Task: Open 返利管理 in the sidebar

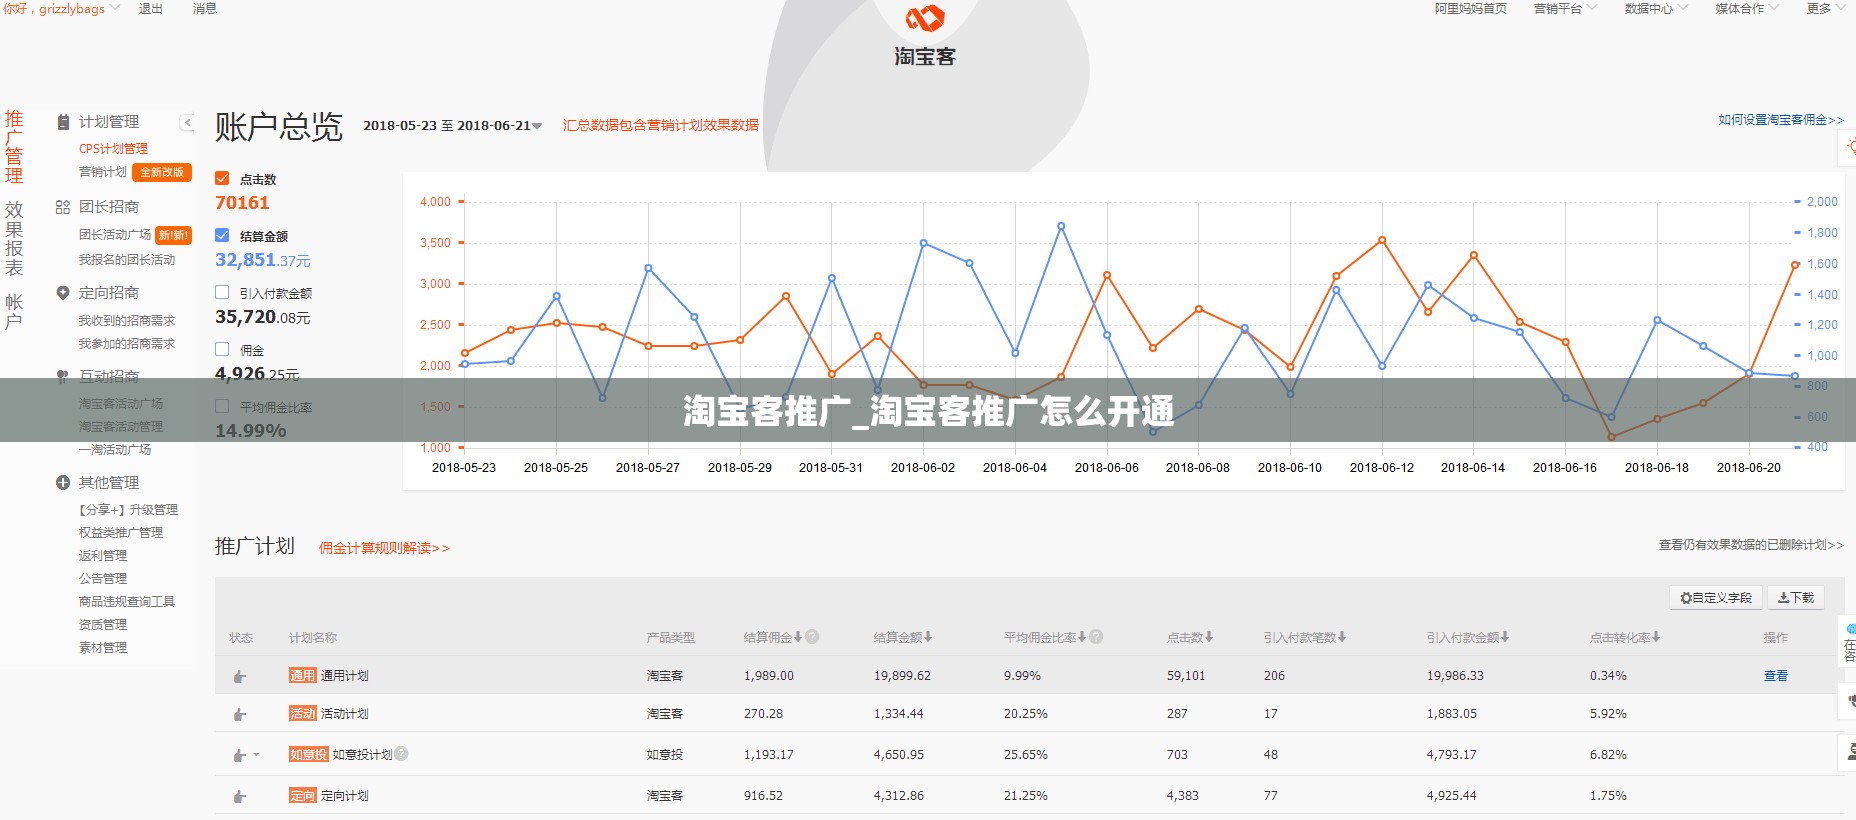Action: pyautogui.click(x=103, y=556)
